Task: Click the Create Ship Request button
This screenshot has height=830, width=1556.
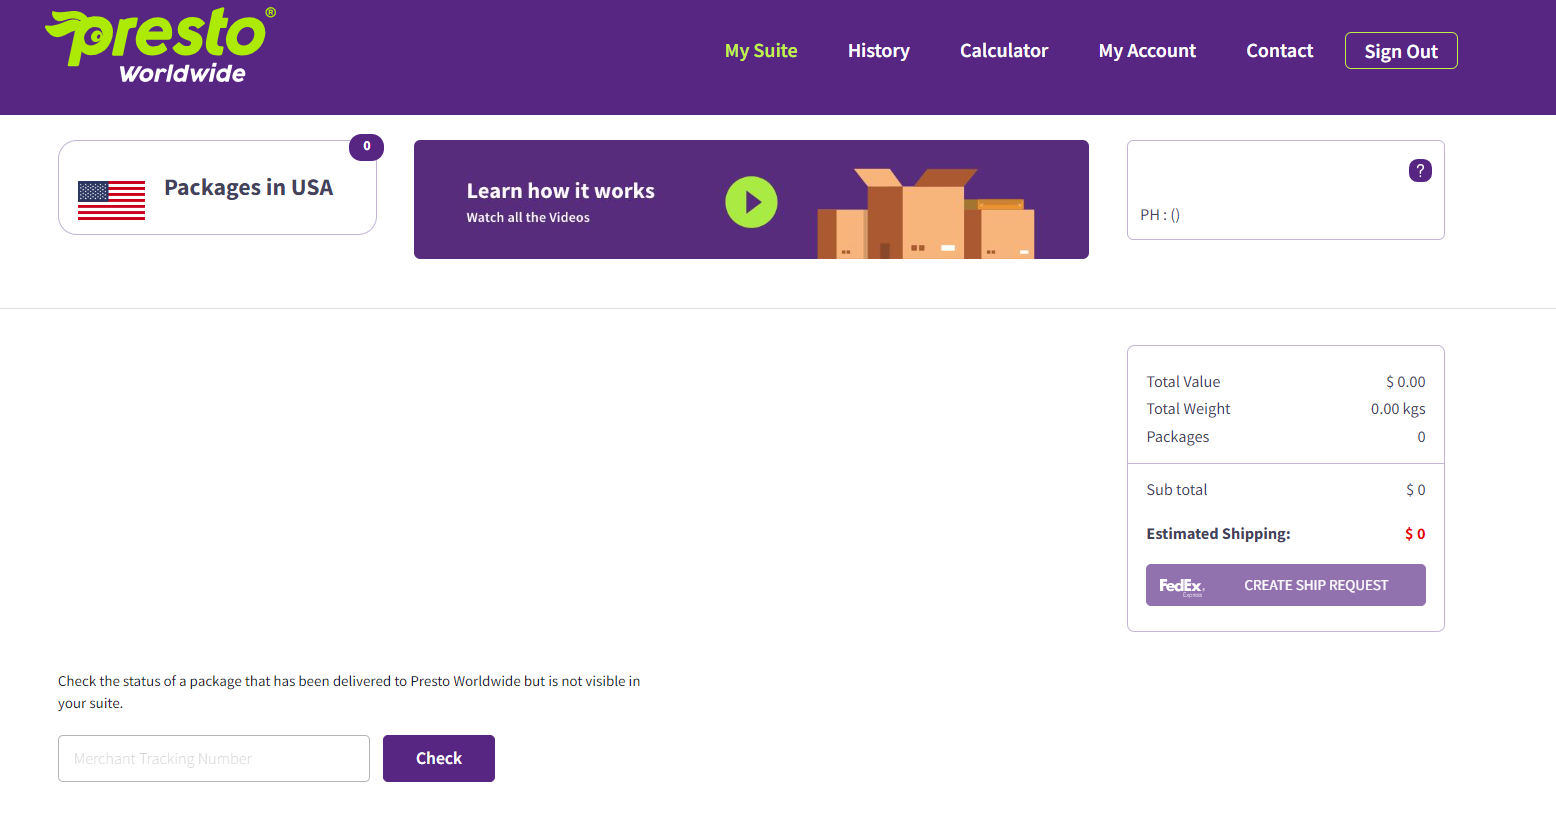Action: [x=1286, y=585]
